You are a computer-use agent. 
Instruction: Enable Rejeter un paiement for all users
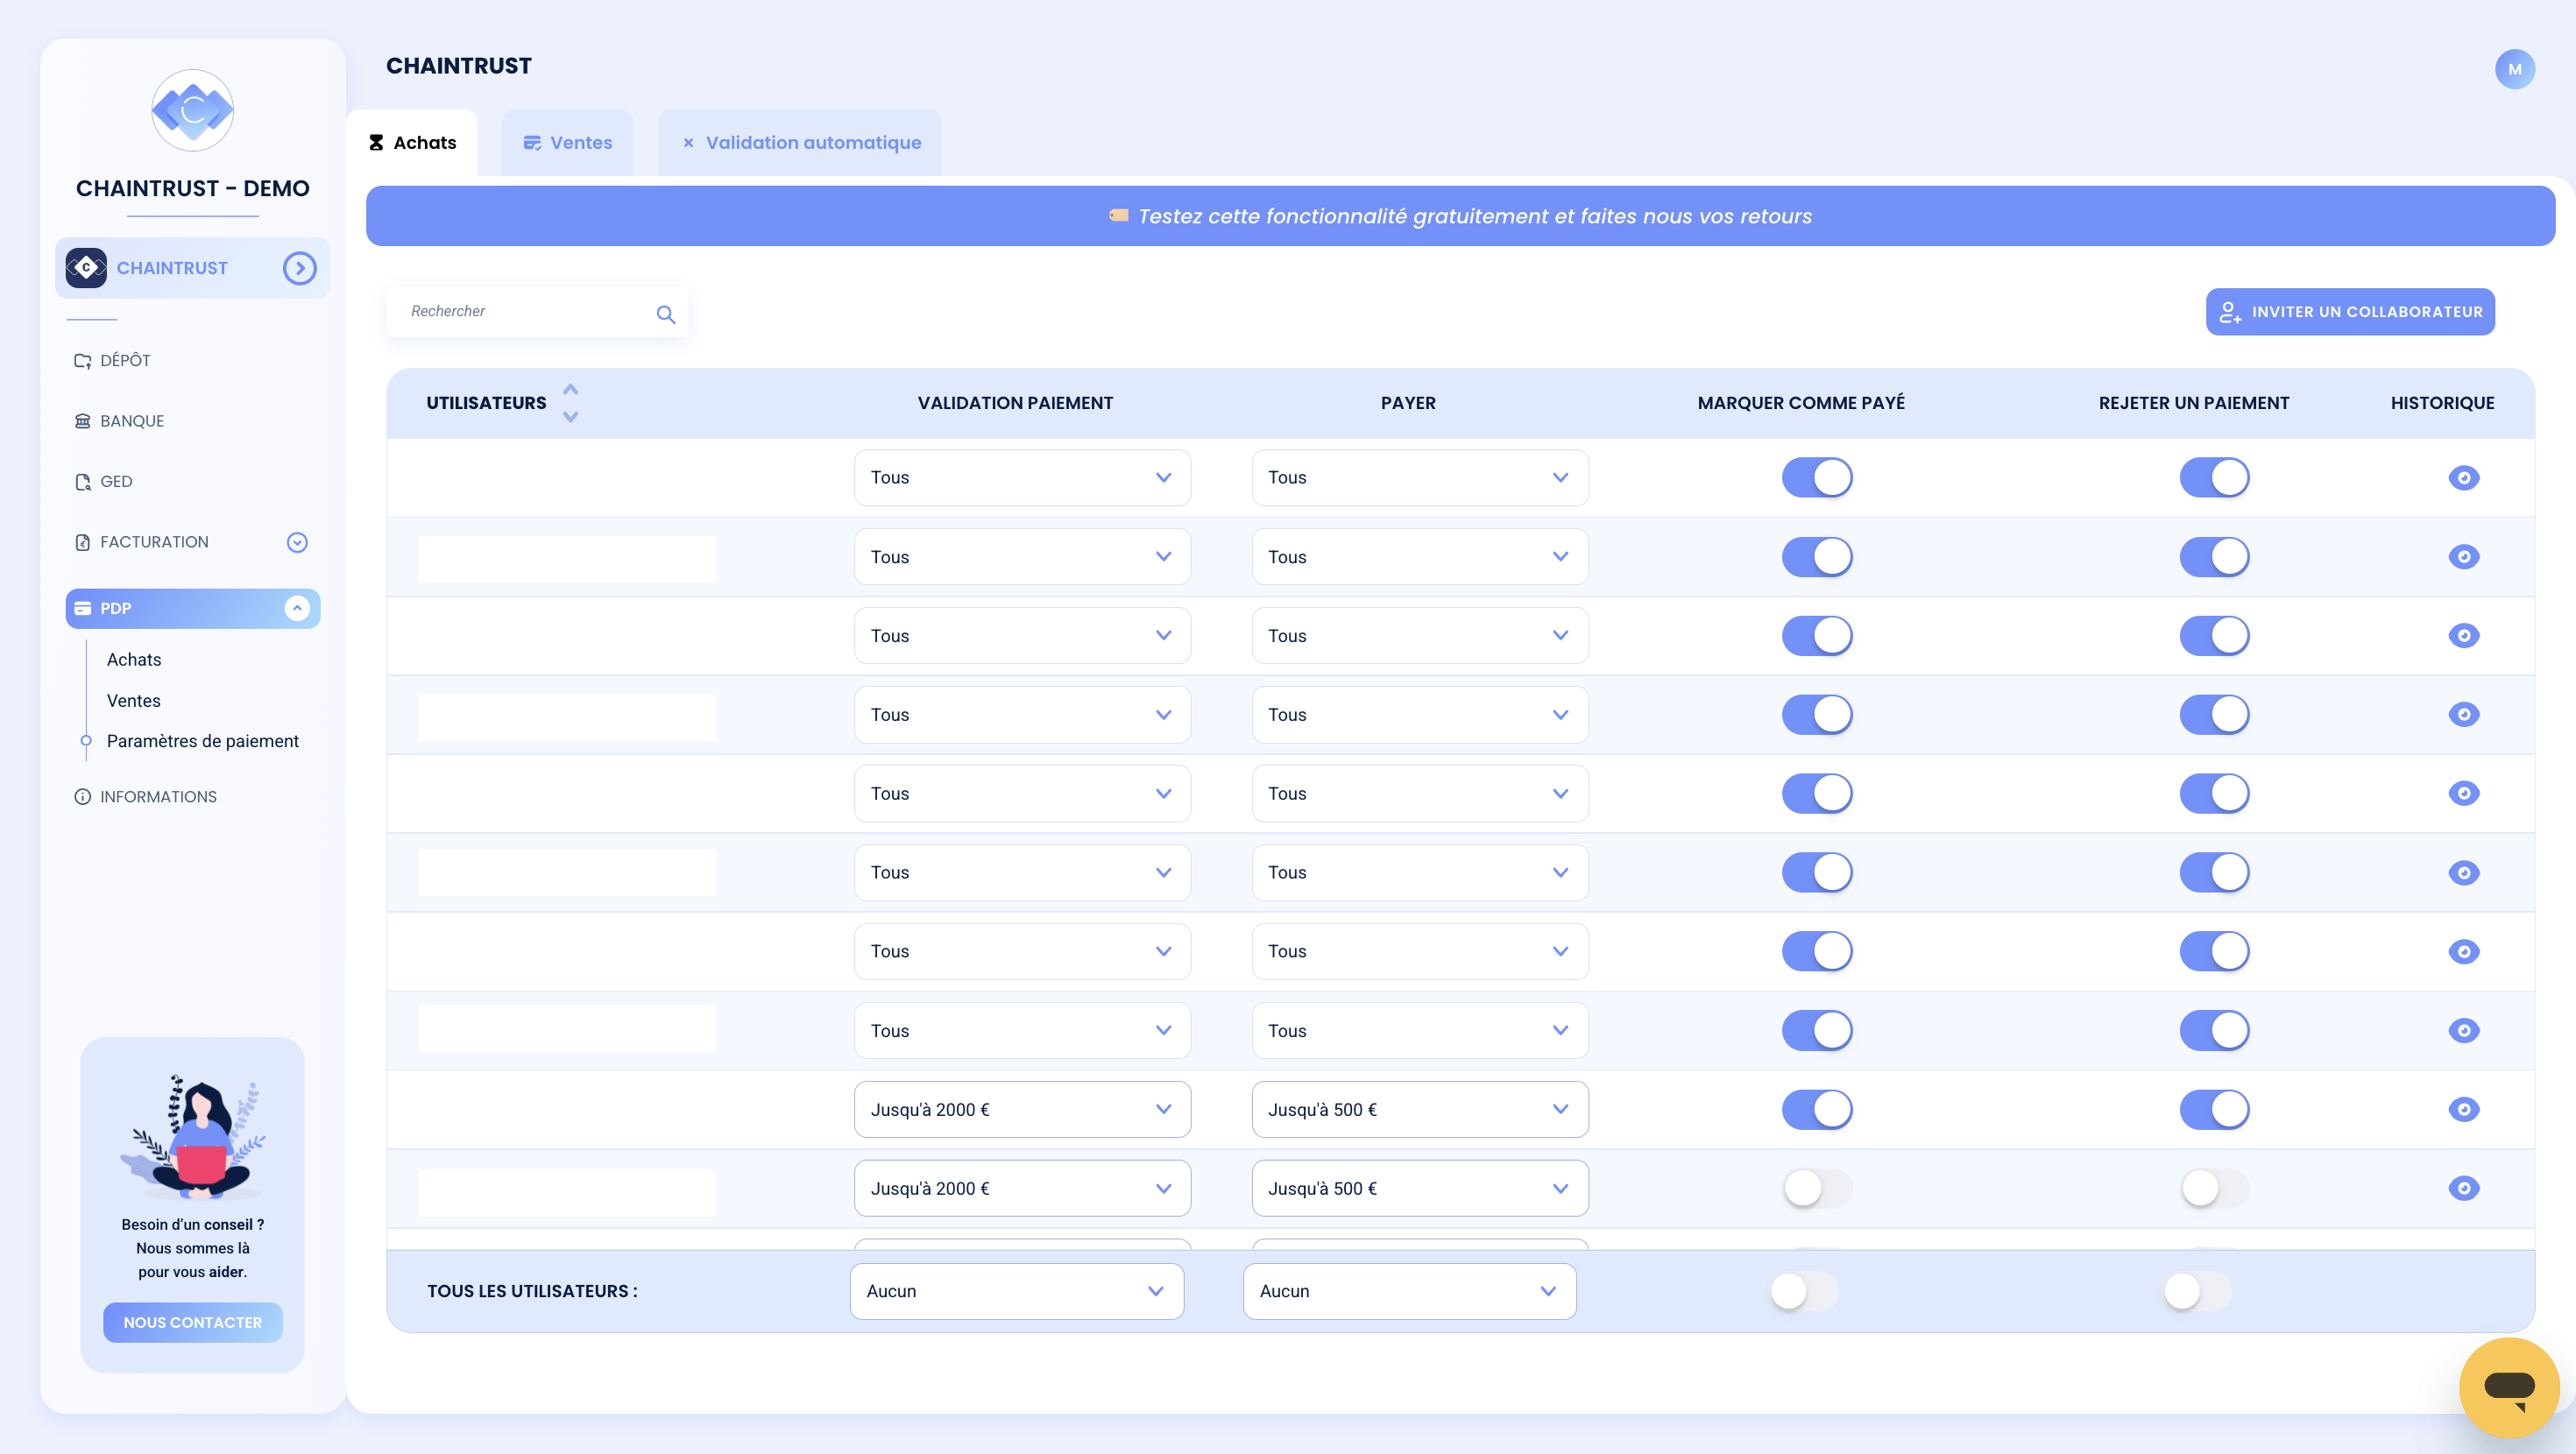[x=2197, y=1292]
